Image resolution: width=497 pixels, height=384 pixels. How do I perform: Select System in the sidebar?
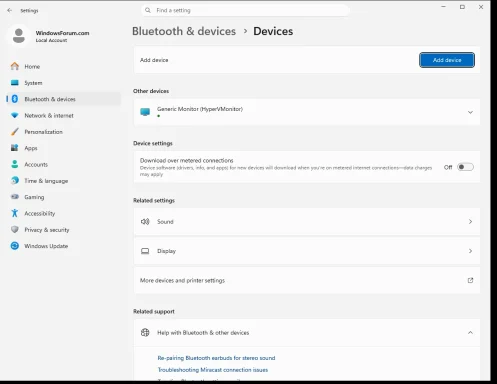(x=63, y=83)
